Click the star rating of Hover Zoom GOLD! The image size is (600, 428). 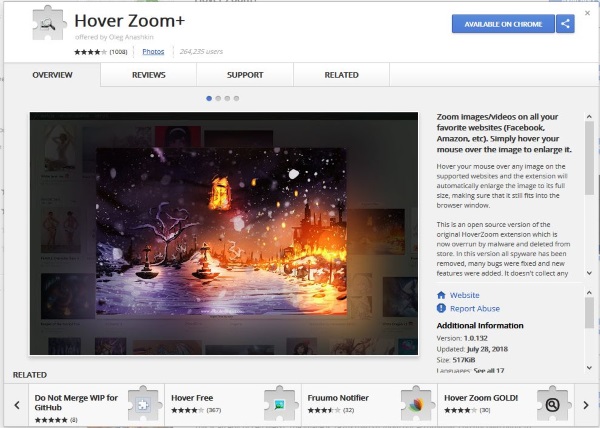coord(461,410)
